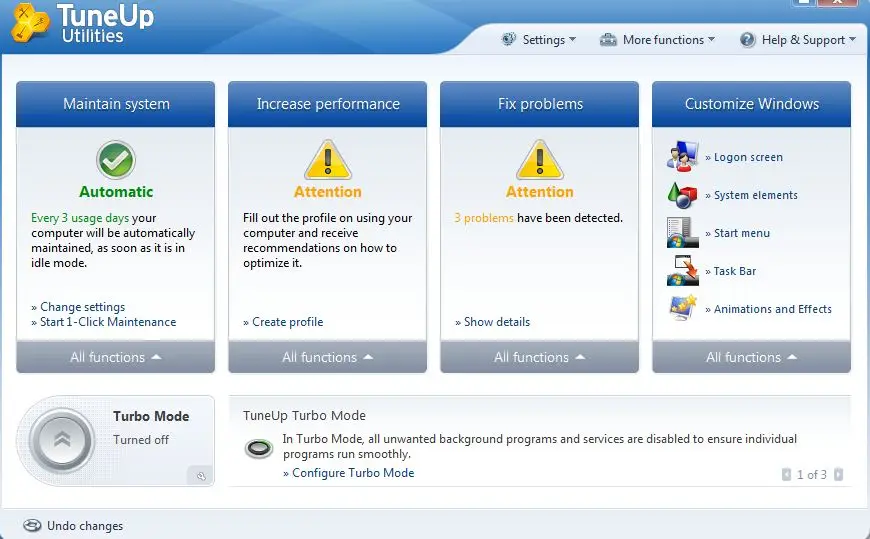Expand All functions under Maintain system
Image resolution: width=870 pixels, height=539 pixels.
[115, 357]
